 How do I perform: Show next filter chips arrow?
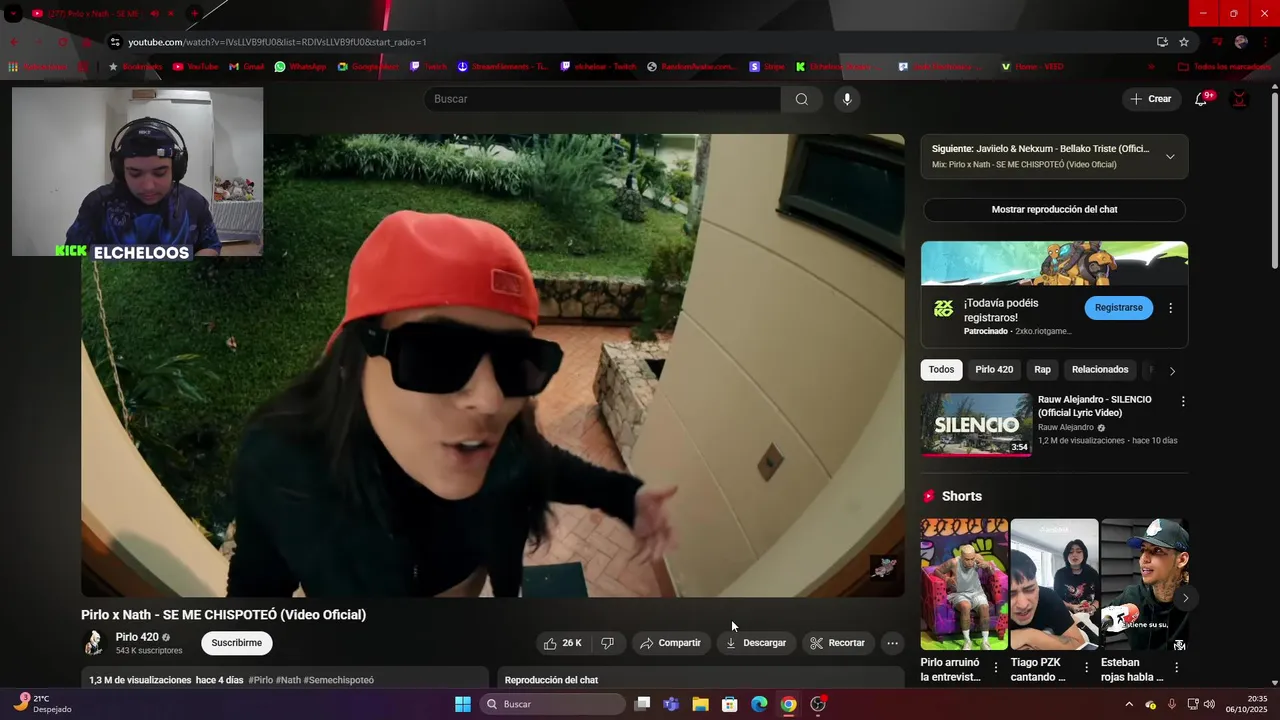pyautogui.click(x=1172, y=371)
